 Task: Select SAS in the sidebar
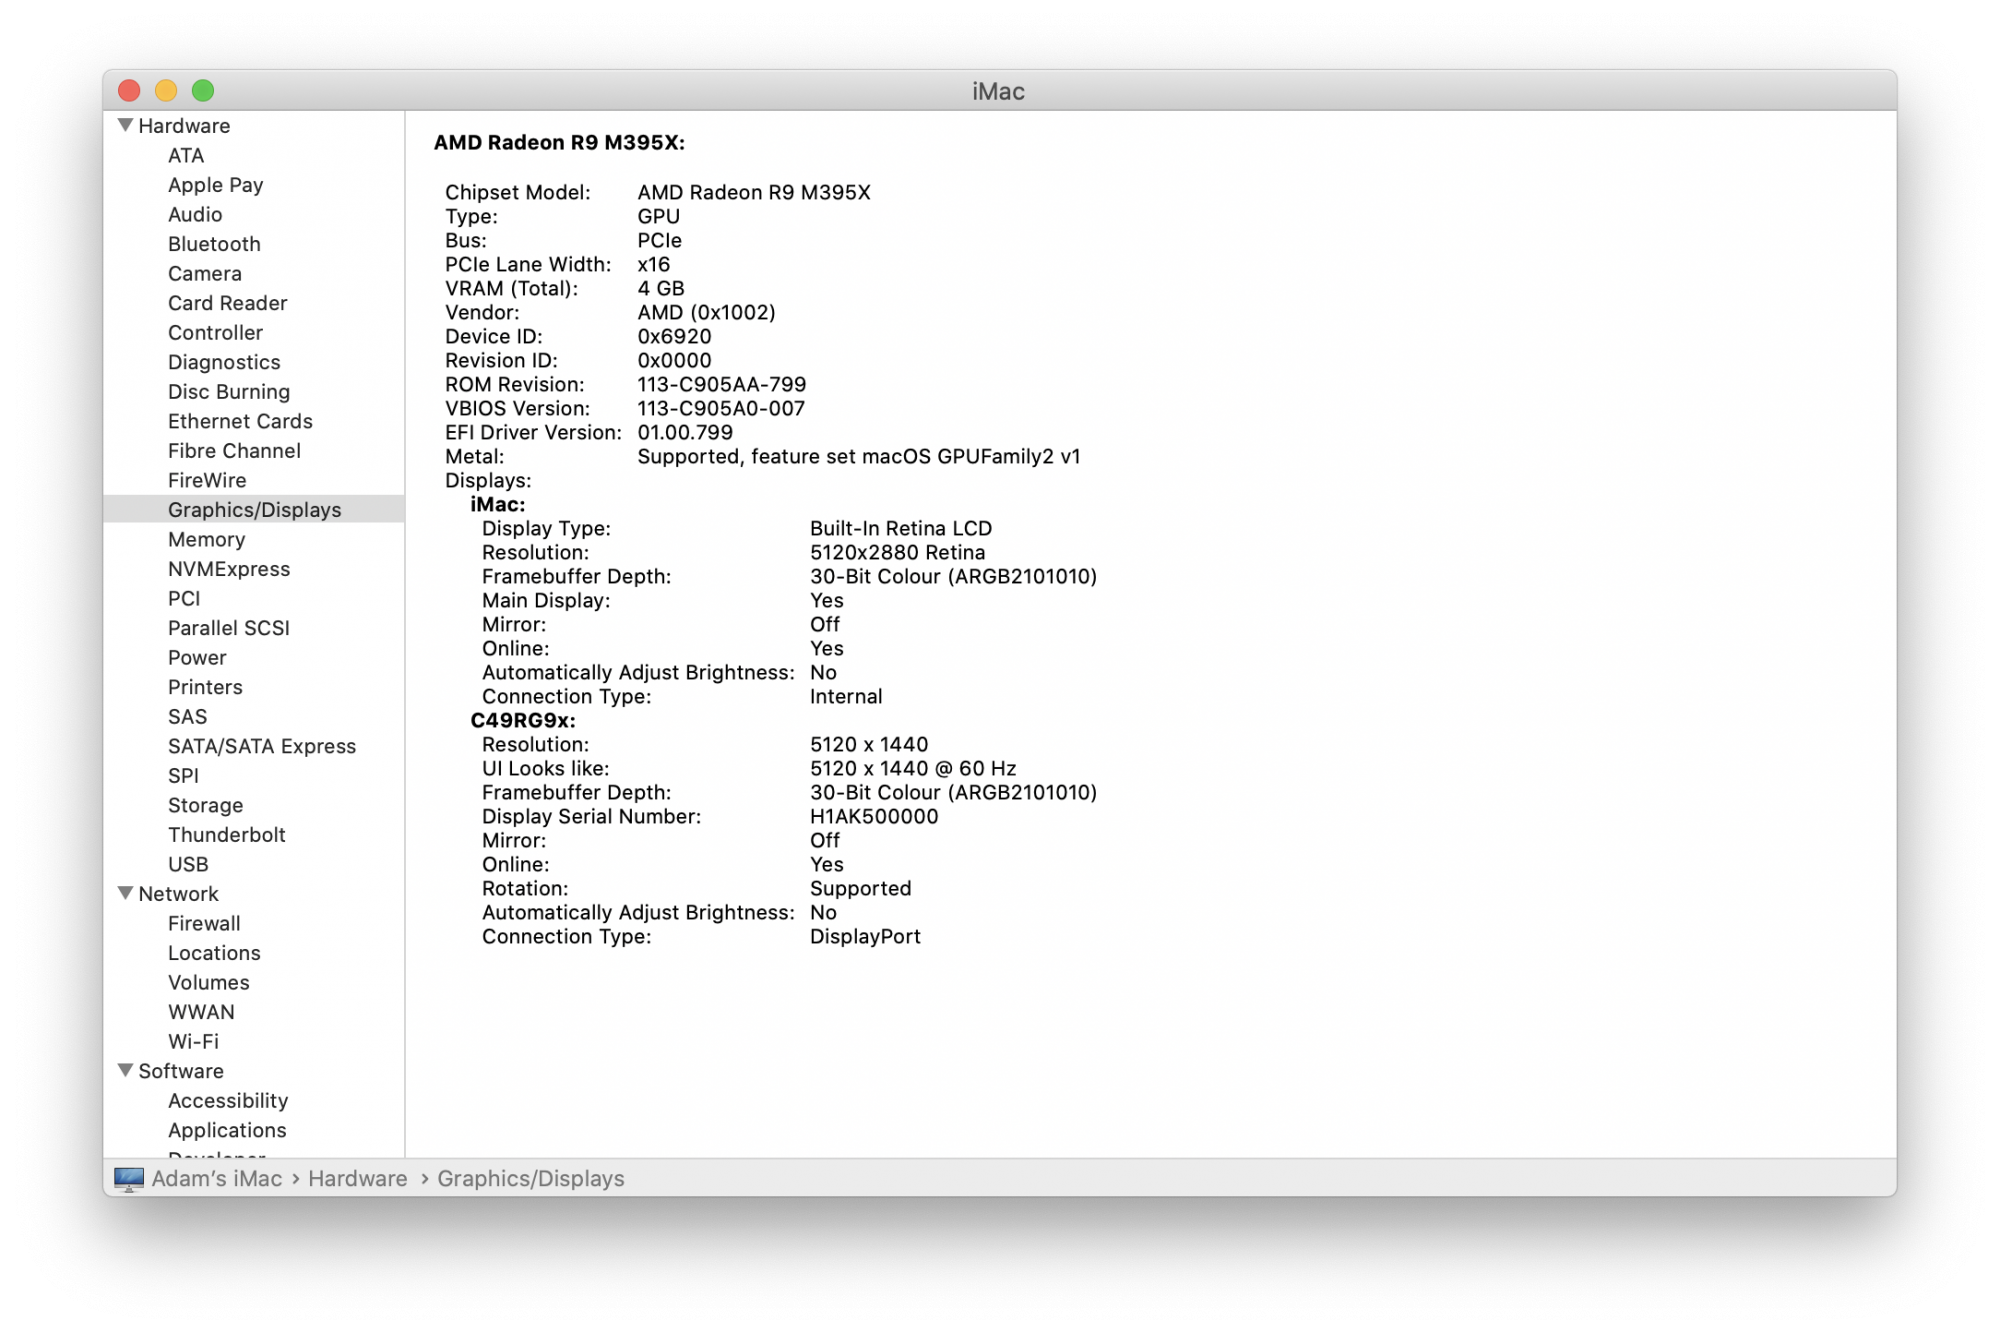[x=187, y=716]
